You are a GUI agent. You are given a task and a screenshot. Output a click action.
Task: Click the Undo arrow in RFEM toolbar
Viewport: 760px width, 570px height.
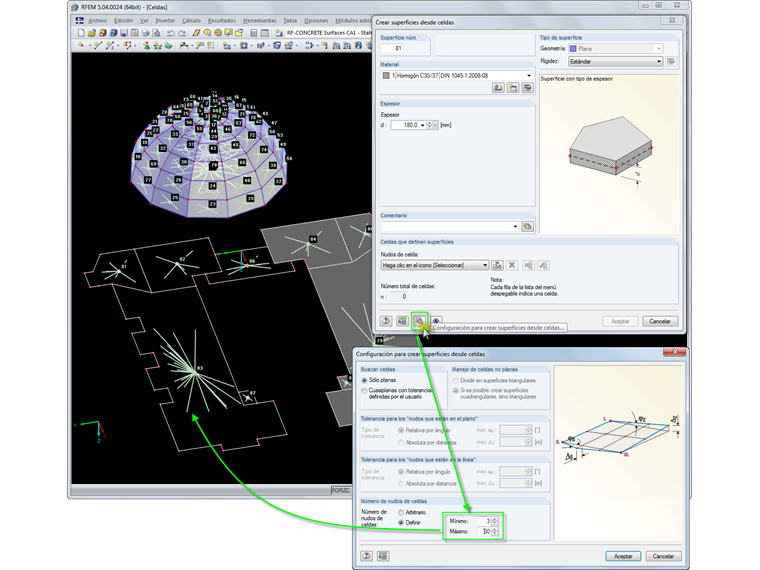tap(171, 33)
